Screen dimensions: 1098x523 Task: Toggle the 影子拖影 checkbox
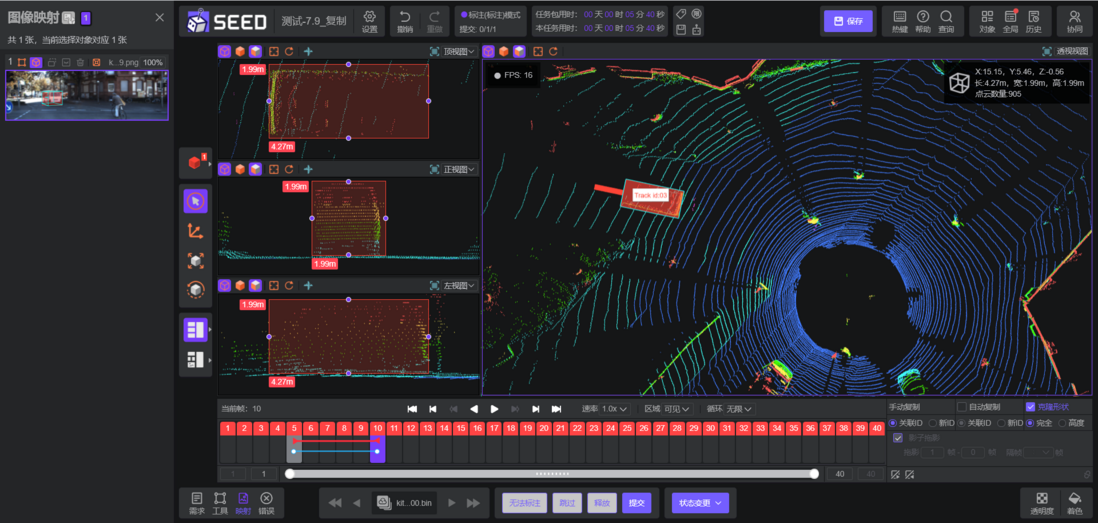click(898, 438)
